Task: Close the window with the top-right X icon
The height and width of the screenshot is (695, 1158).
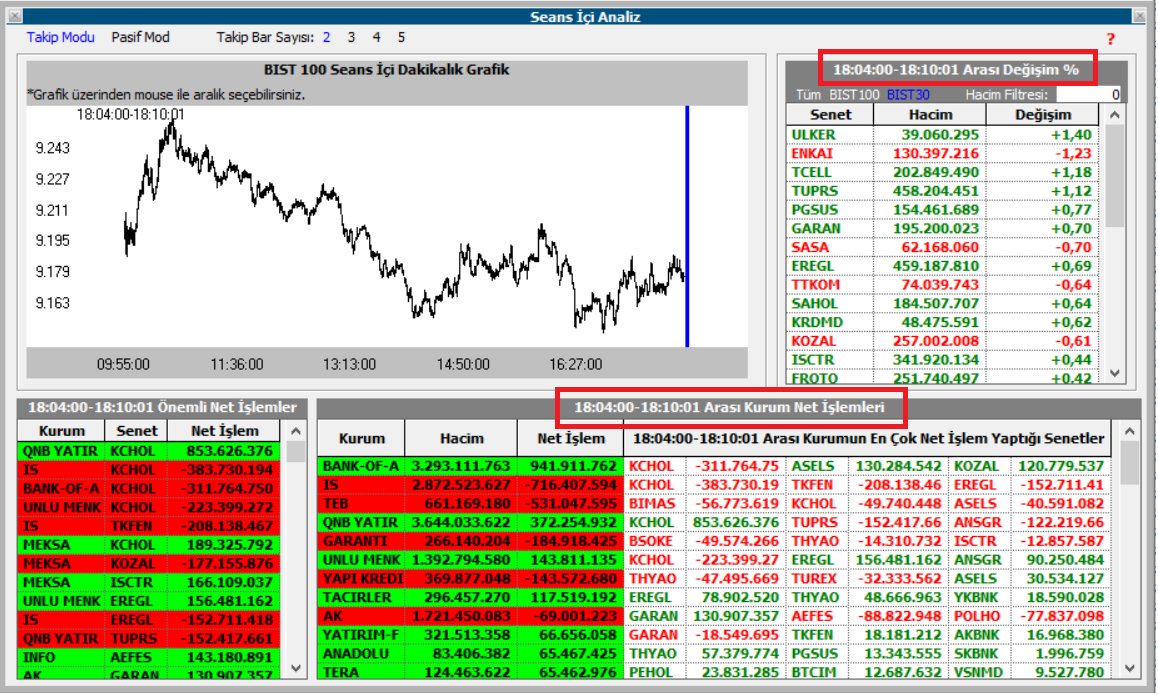Action: click(x=1140, y=16)
